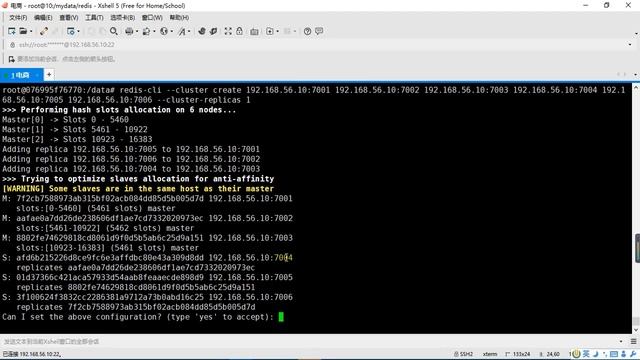Open the compose bar hamburger menu icon
Viewport: 640px width, 360px height.
pos(633,341)
